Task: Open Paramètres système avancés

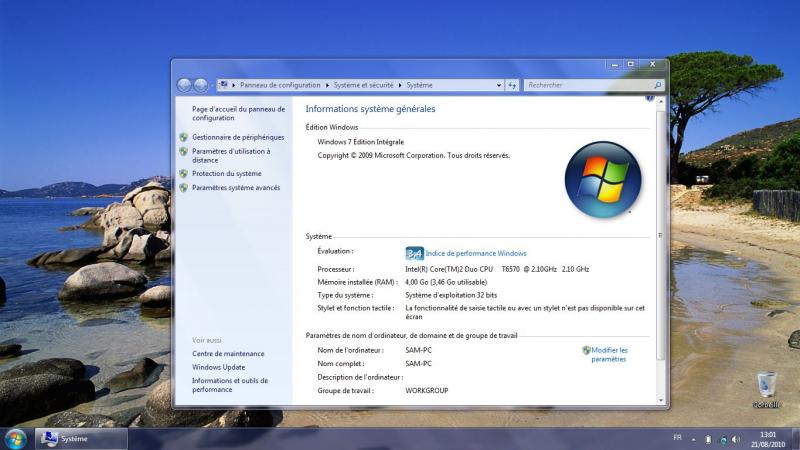Action: [x=236, y=187]
